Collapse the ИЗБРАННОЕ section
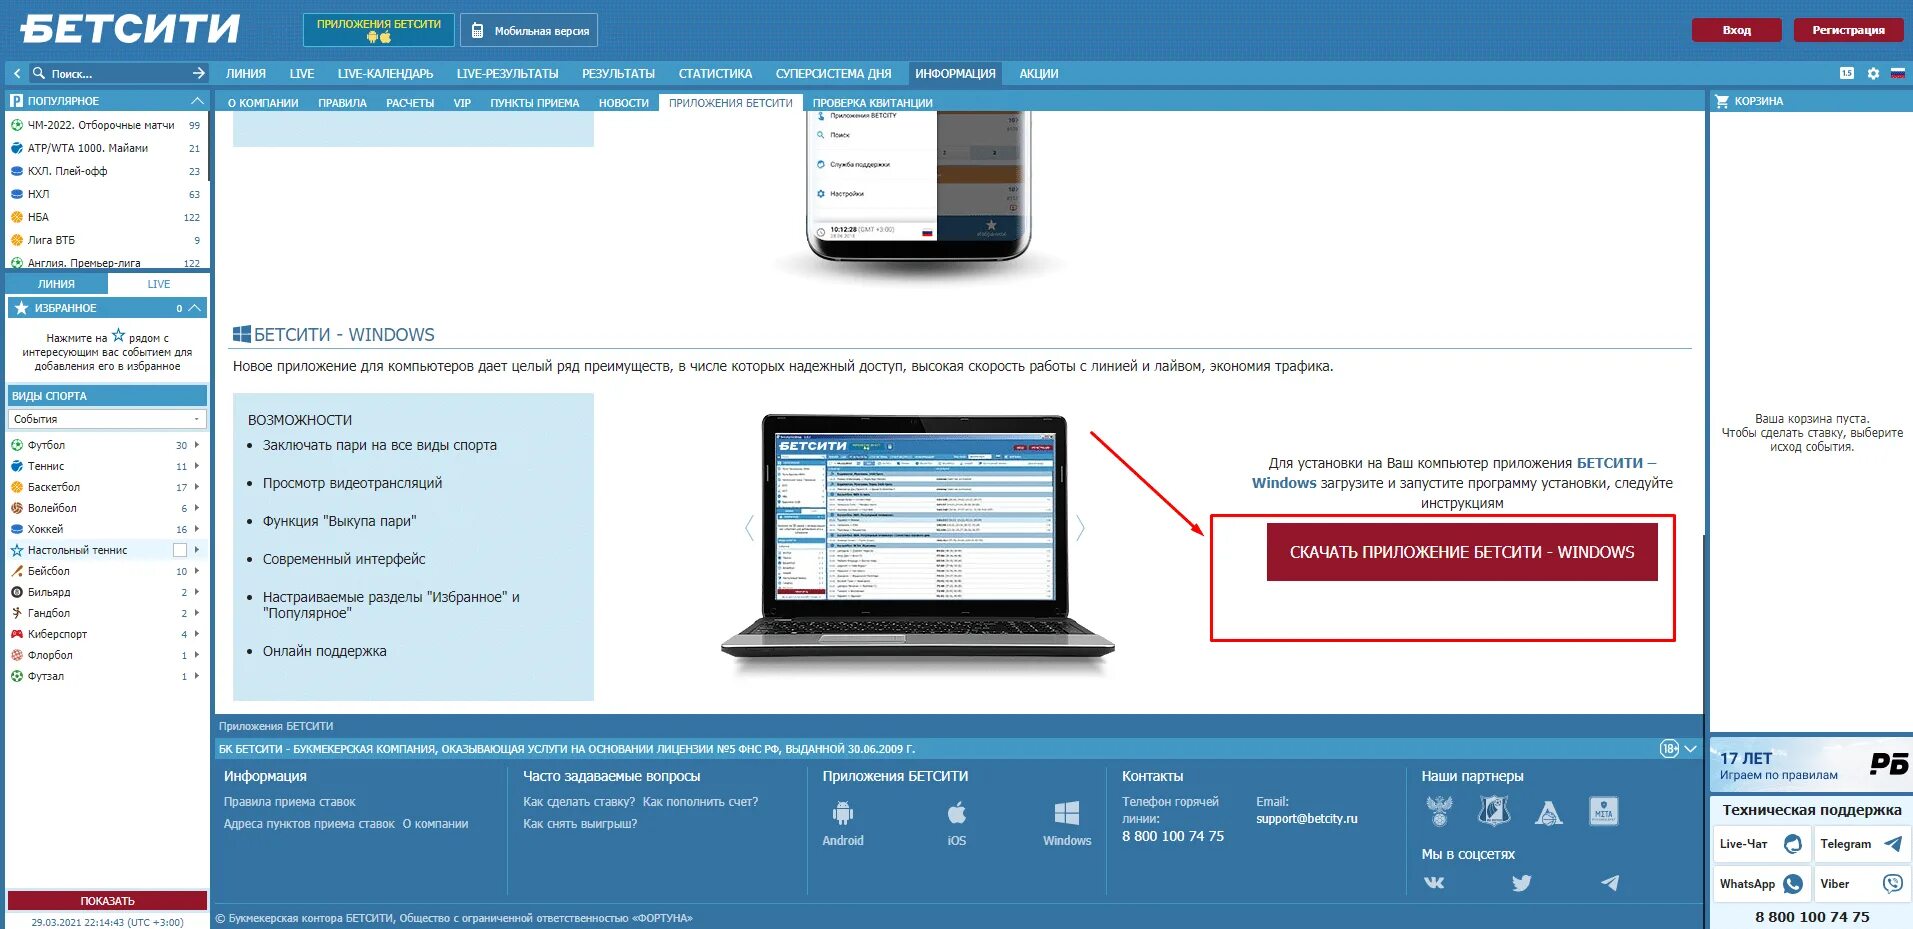Screen dimensions: 1913x929 pos(195,308)
